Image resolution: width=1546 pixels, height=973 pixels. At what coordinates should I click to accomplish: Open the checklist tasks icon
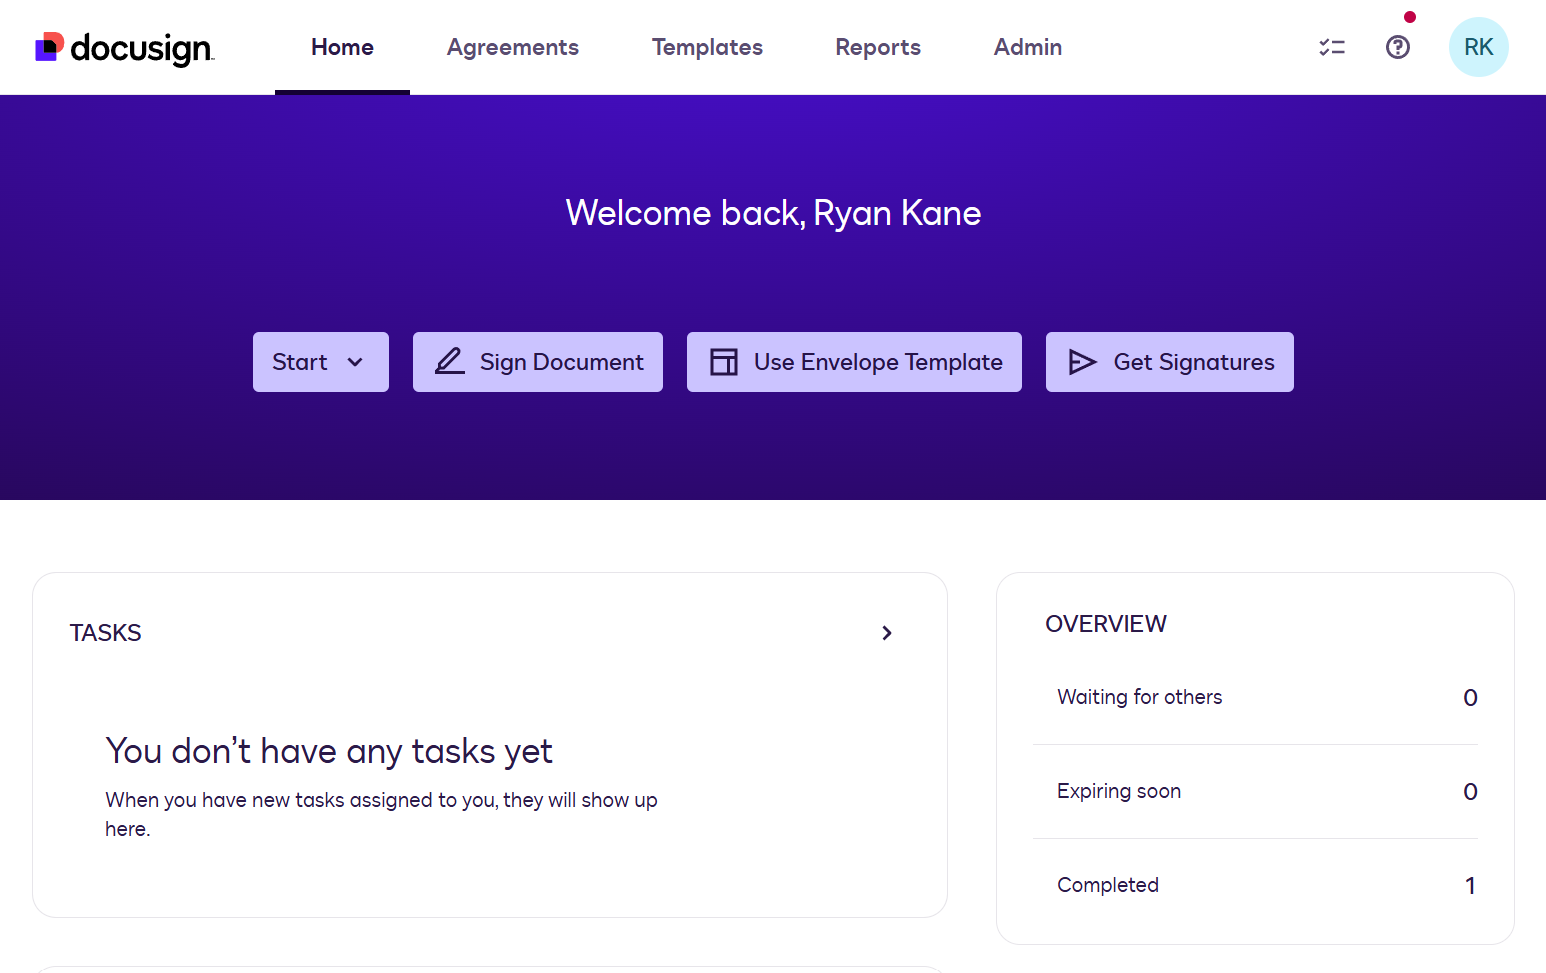[x=1332, y=47]
